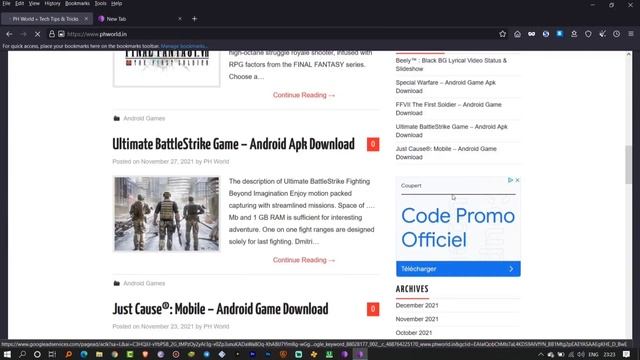The image size is (640, 360).
Task: Open Ultimate BattleStrike Game post title
Action: (x=233, y=144)
